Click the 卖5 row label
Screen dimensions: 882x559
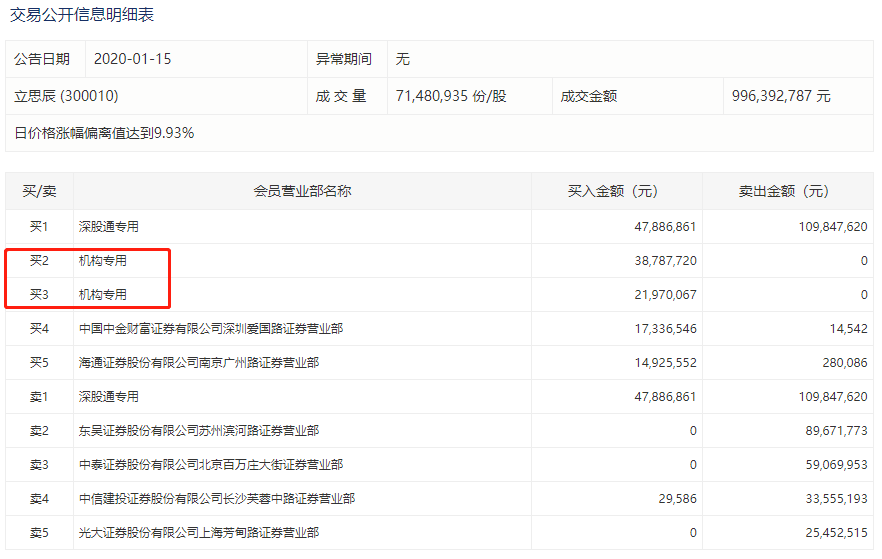(39, 533)
